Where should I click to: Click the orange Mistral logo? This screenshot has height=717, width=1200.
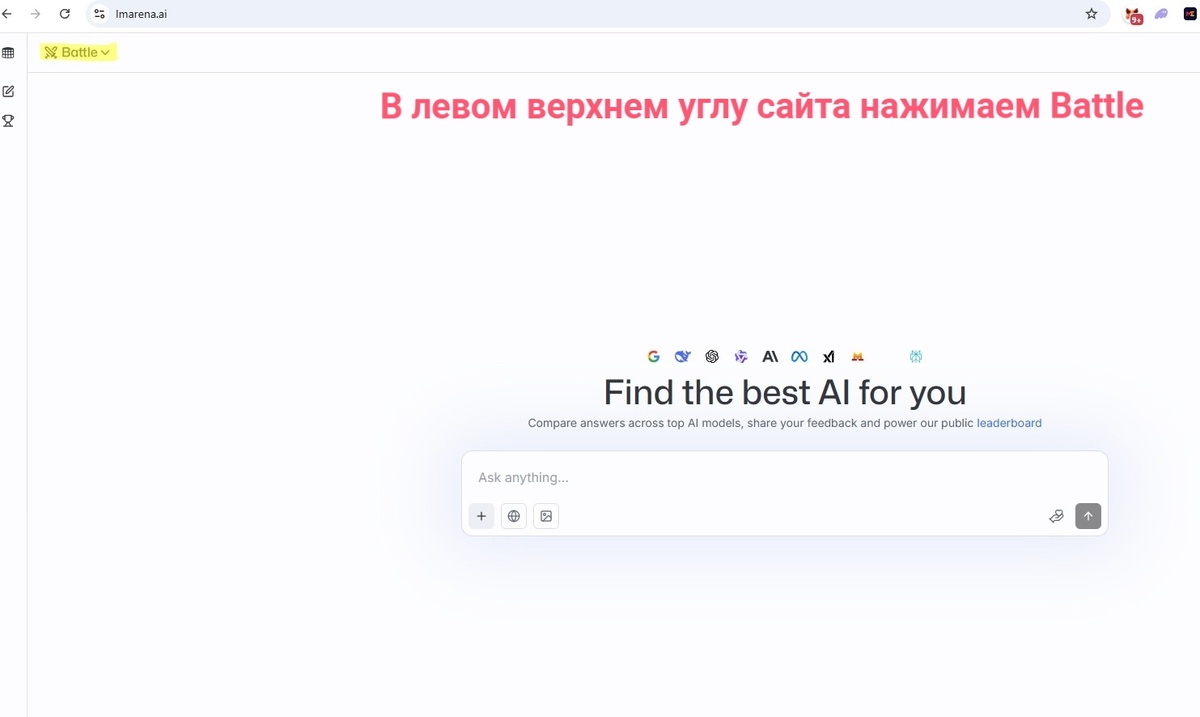tap(857, 356)
